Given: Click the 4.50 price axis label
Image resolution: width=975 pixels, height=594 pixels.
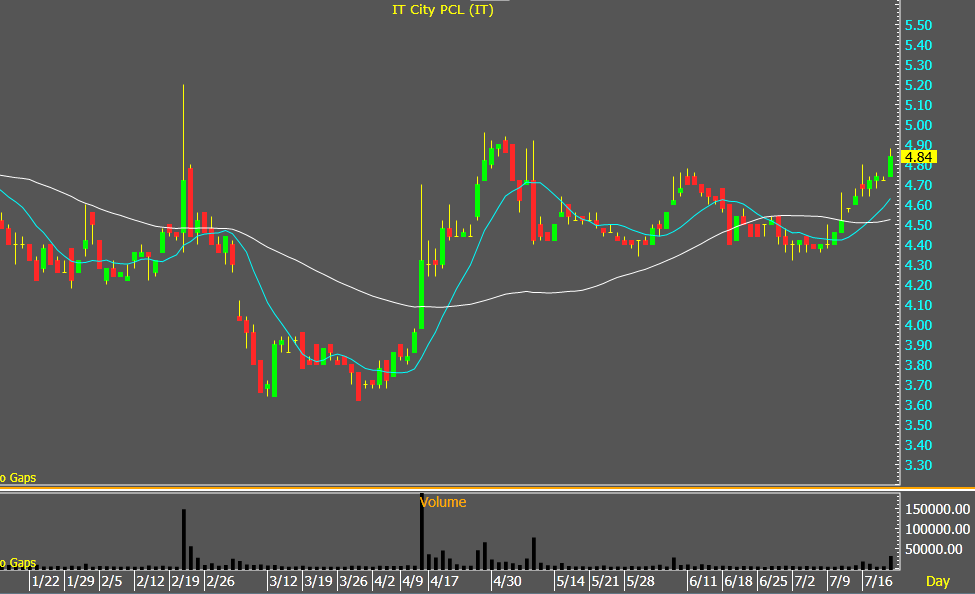Looking at the screenshot, I should pos(918,225).
